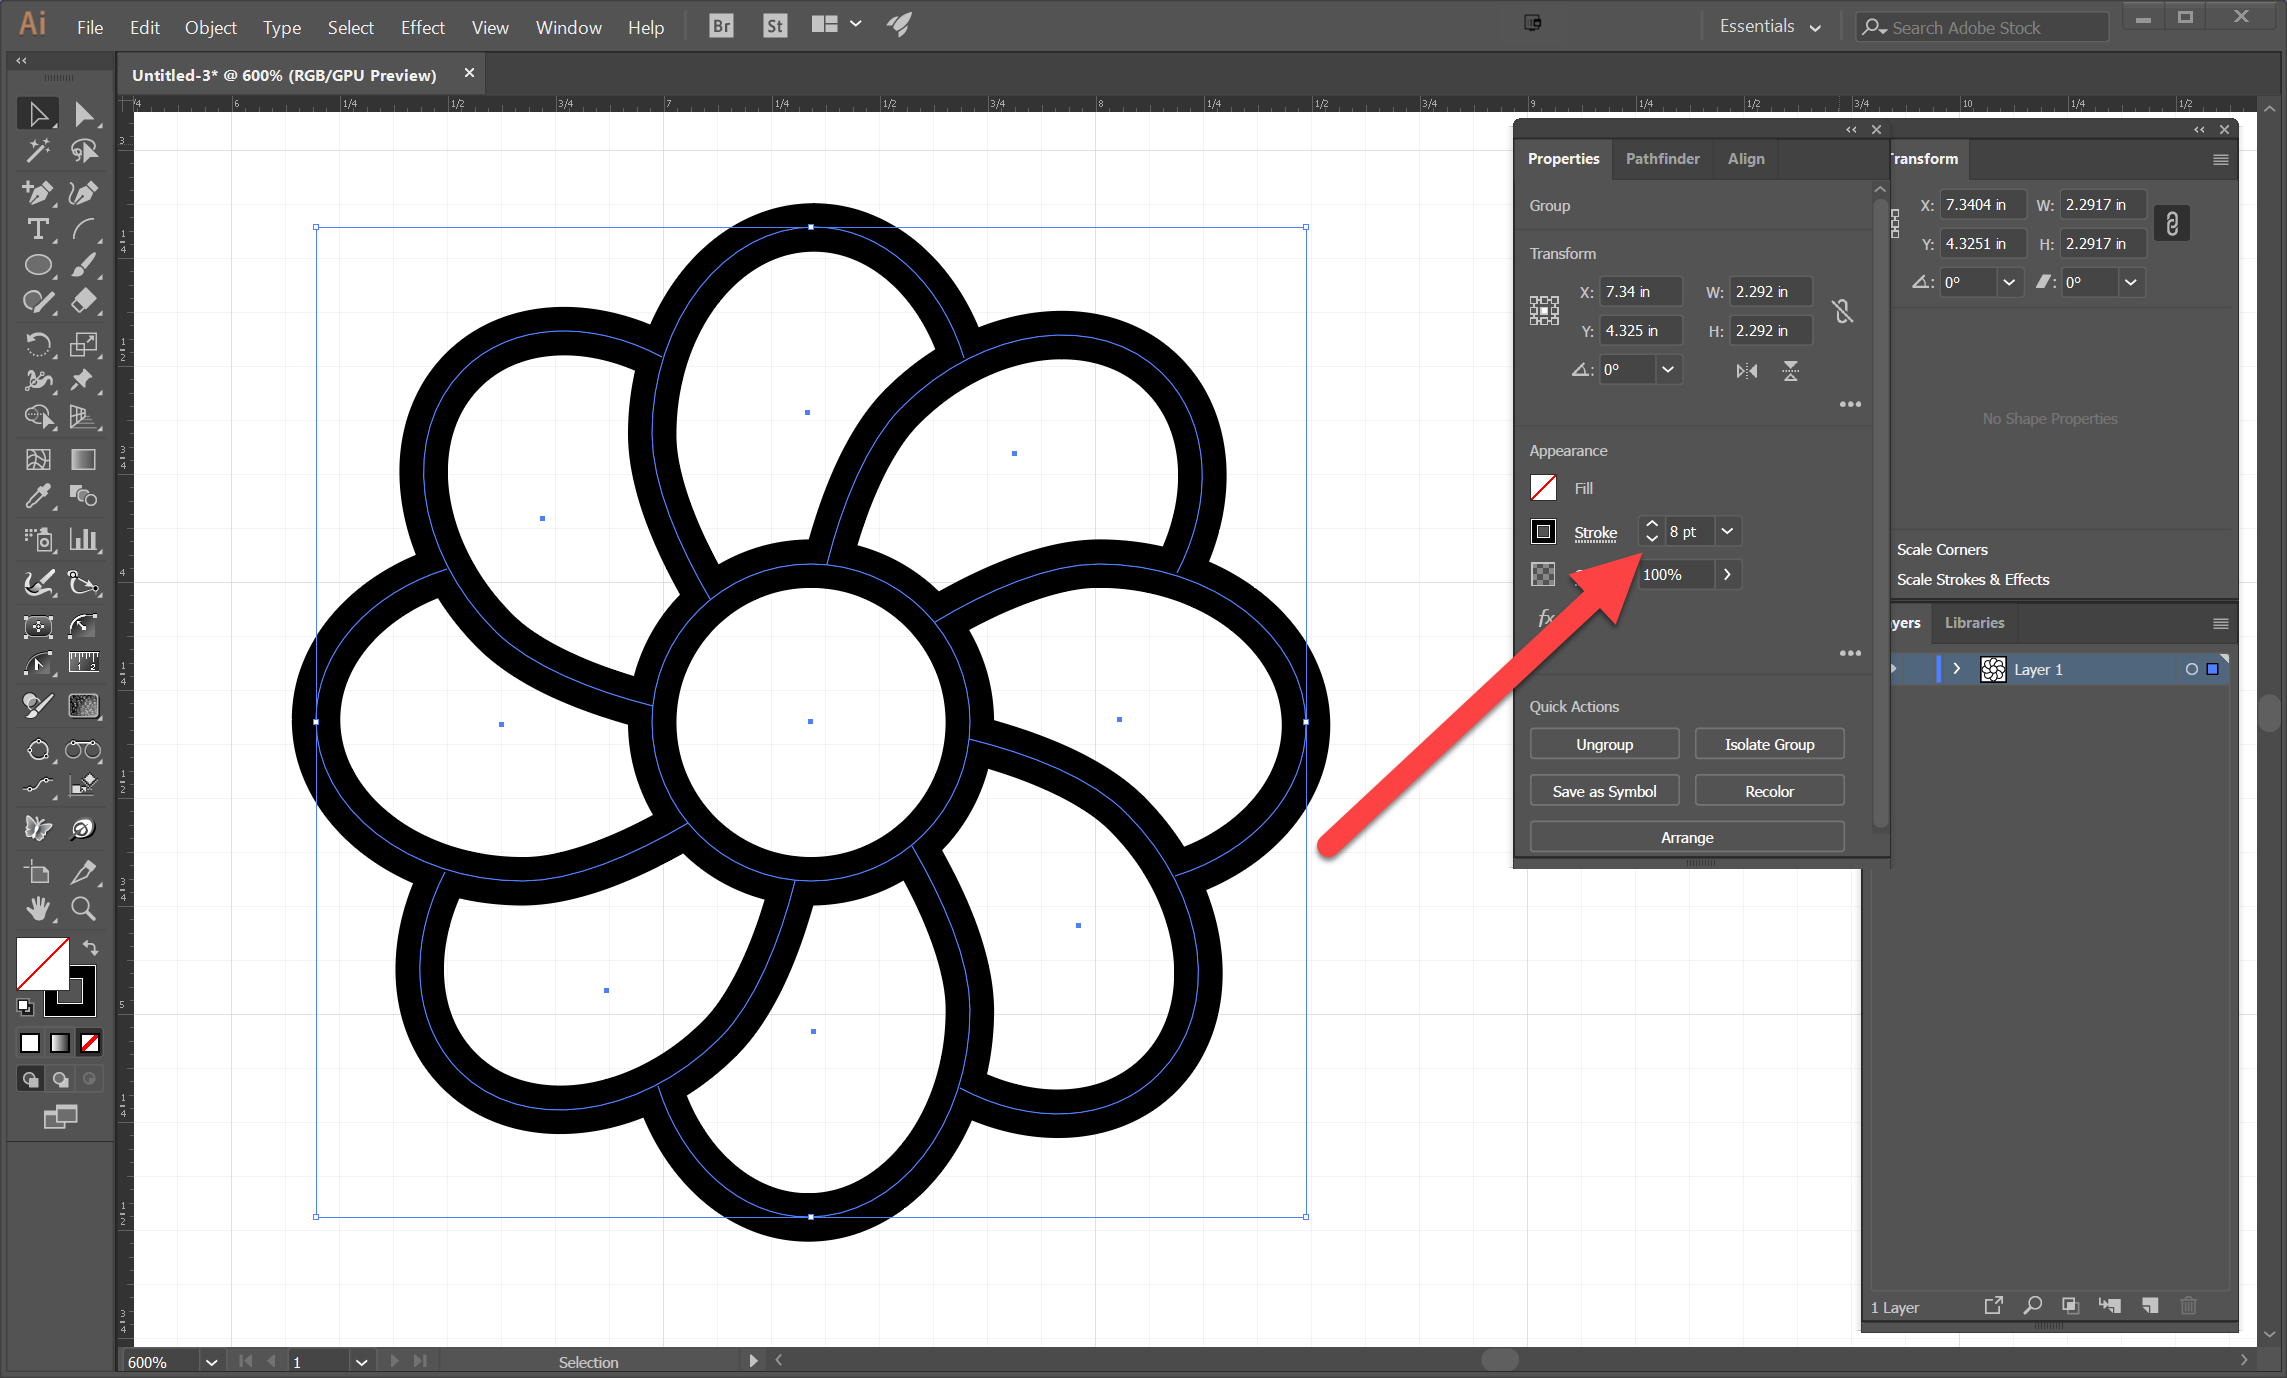Click the Stroke color swatch

[x=1544, y=531]
